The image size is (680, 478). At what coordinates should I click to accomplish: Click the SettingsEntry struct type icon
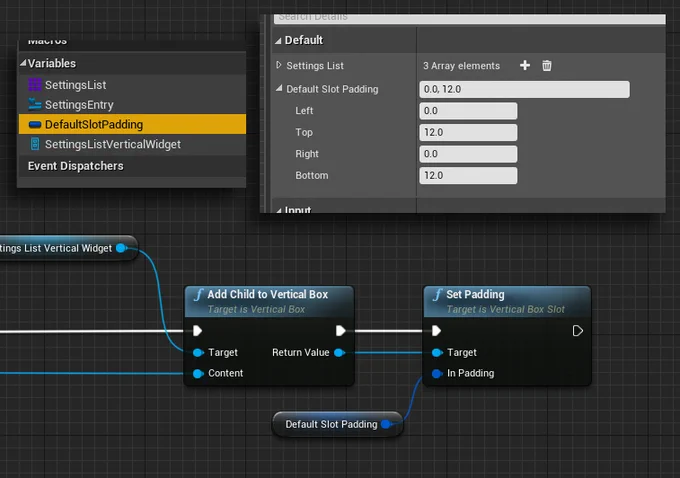coord(35,104)
